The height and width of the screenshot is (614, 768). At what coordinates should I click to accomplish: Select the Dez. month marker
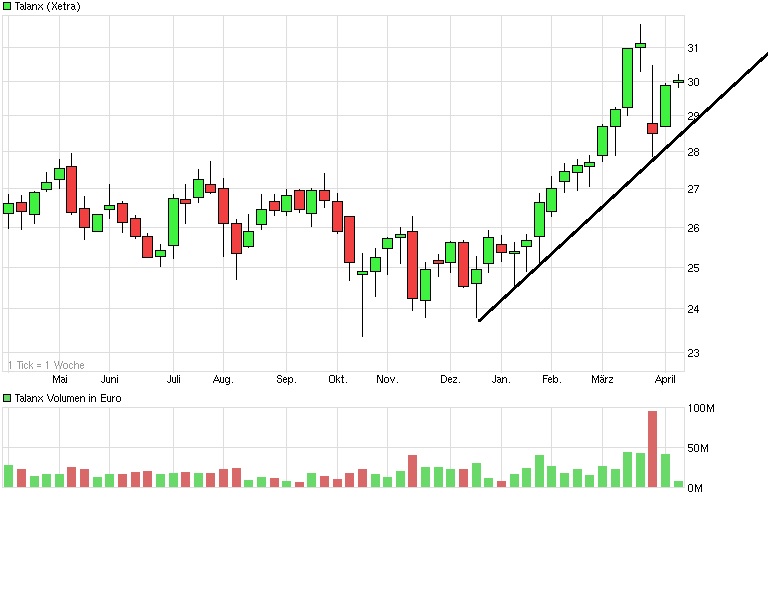click(x=450, y=380)
